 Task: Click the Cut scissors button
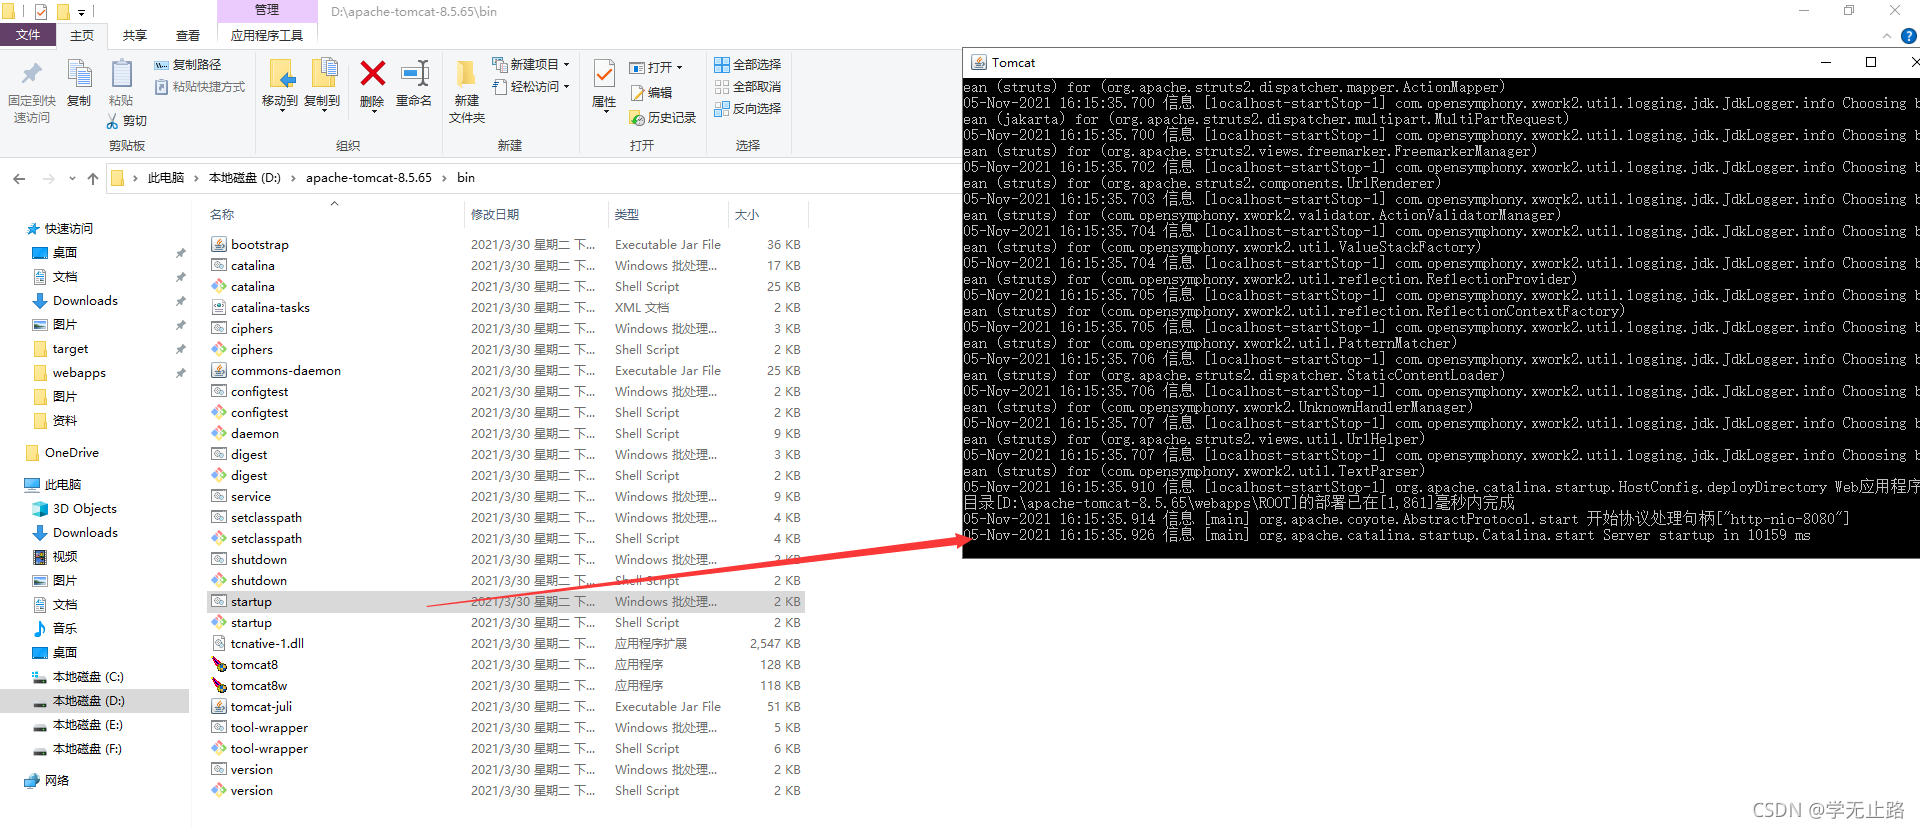coord(126,121)
